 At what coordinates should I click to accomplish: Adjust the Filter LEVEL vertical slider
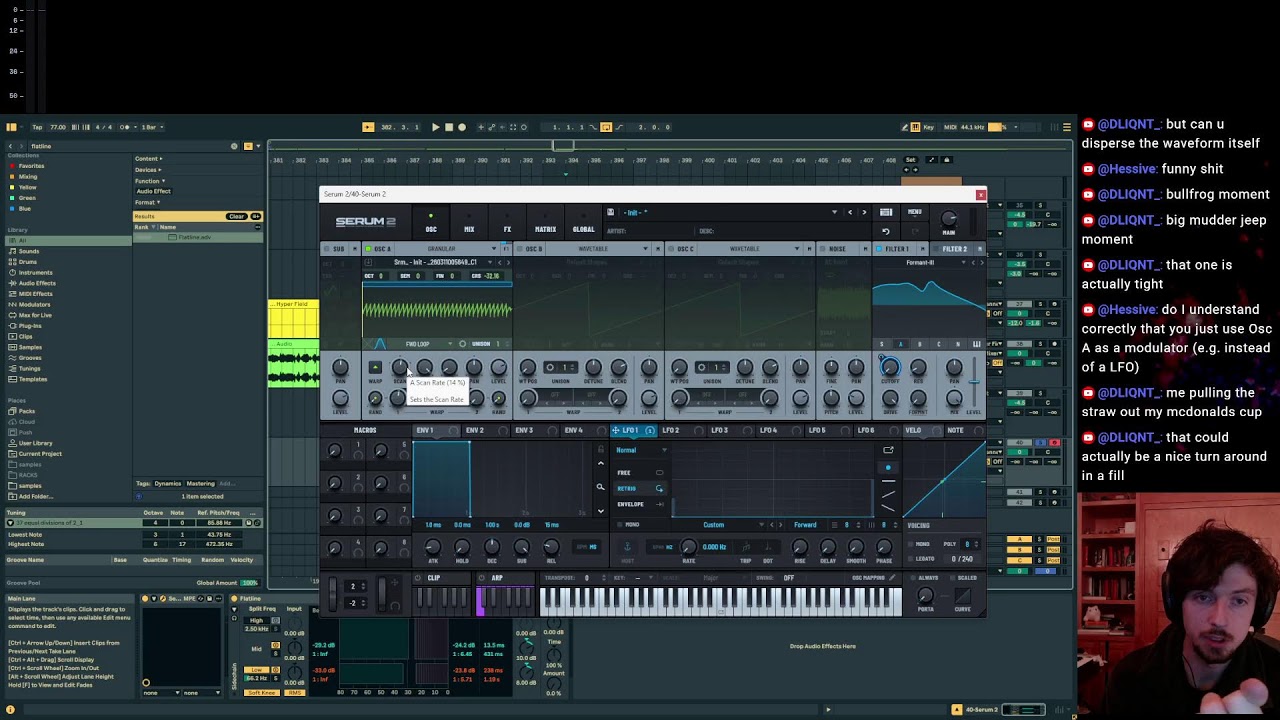(x=975, y=380)
